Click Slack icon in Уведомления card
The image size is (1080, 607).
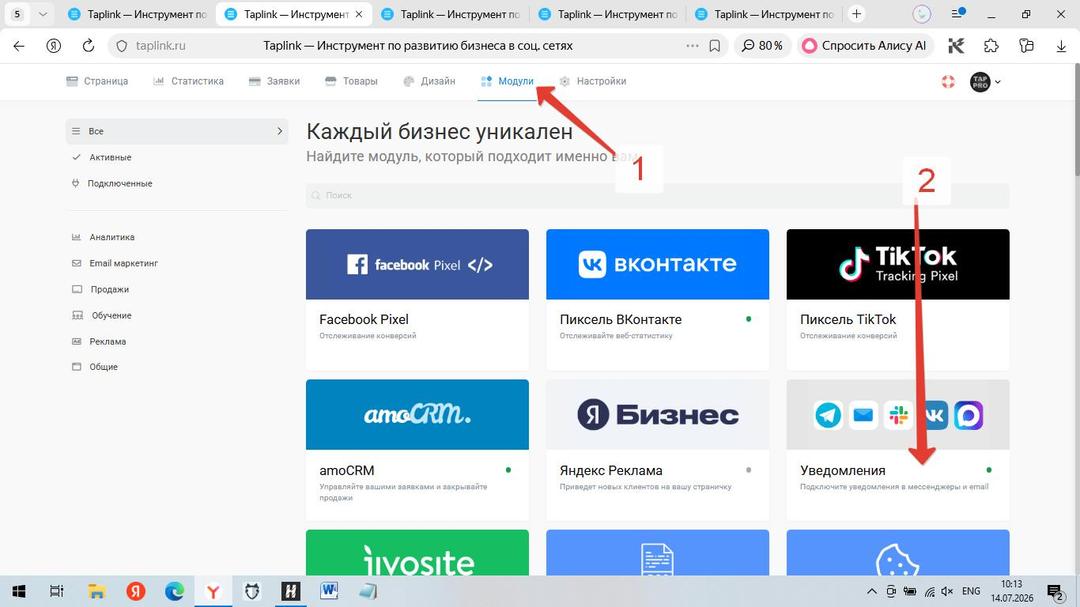coord(898,415)
